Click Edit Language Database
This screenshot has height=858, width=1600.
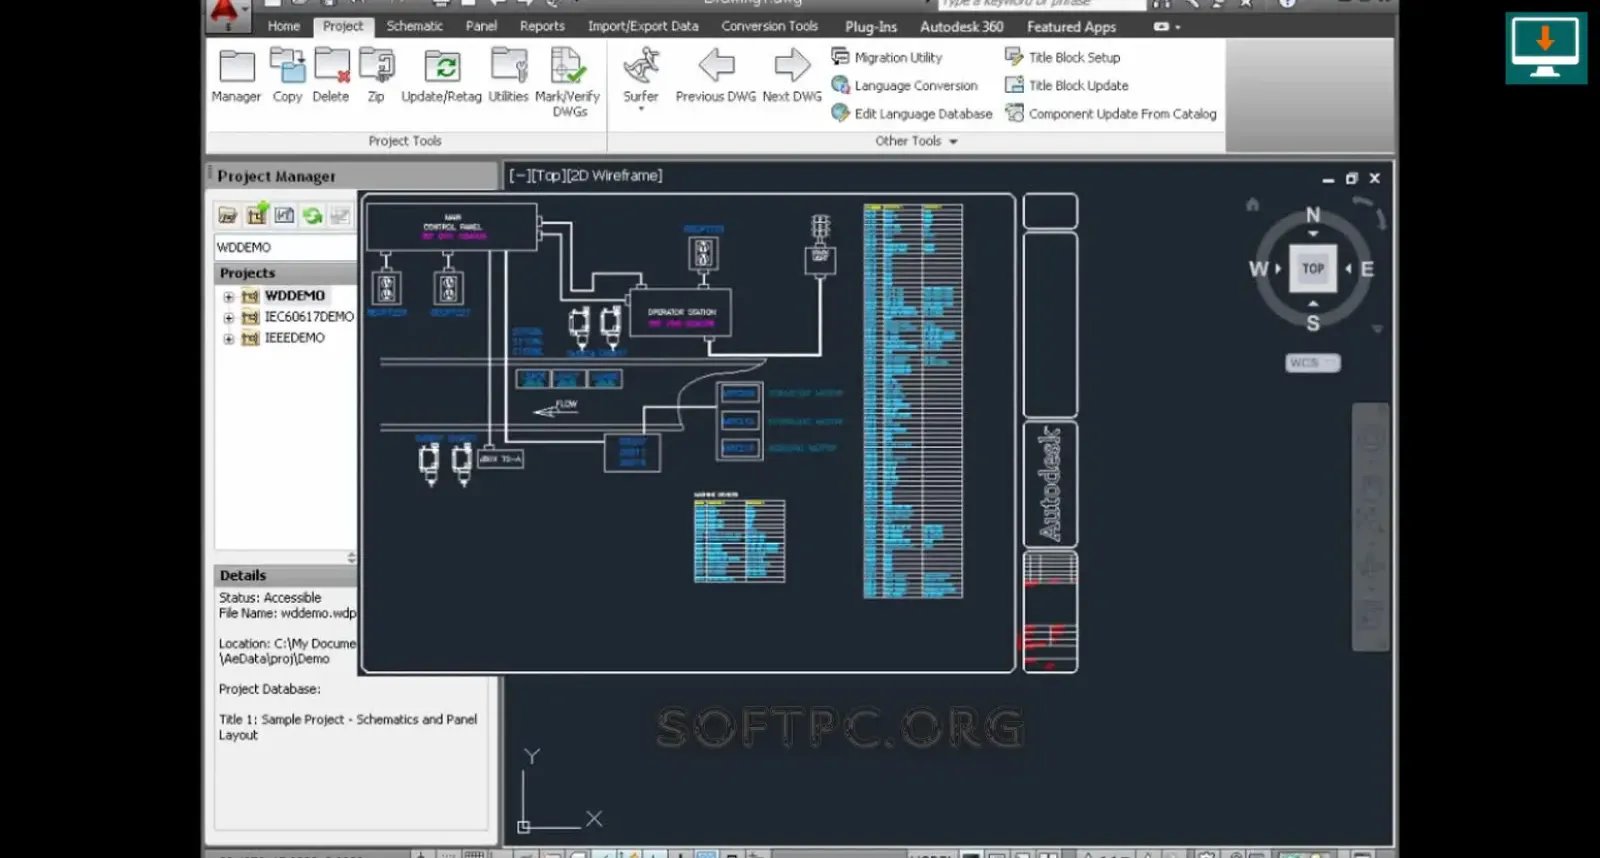(912, 113)
